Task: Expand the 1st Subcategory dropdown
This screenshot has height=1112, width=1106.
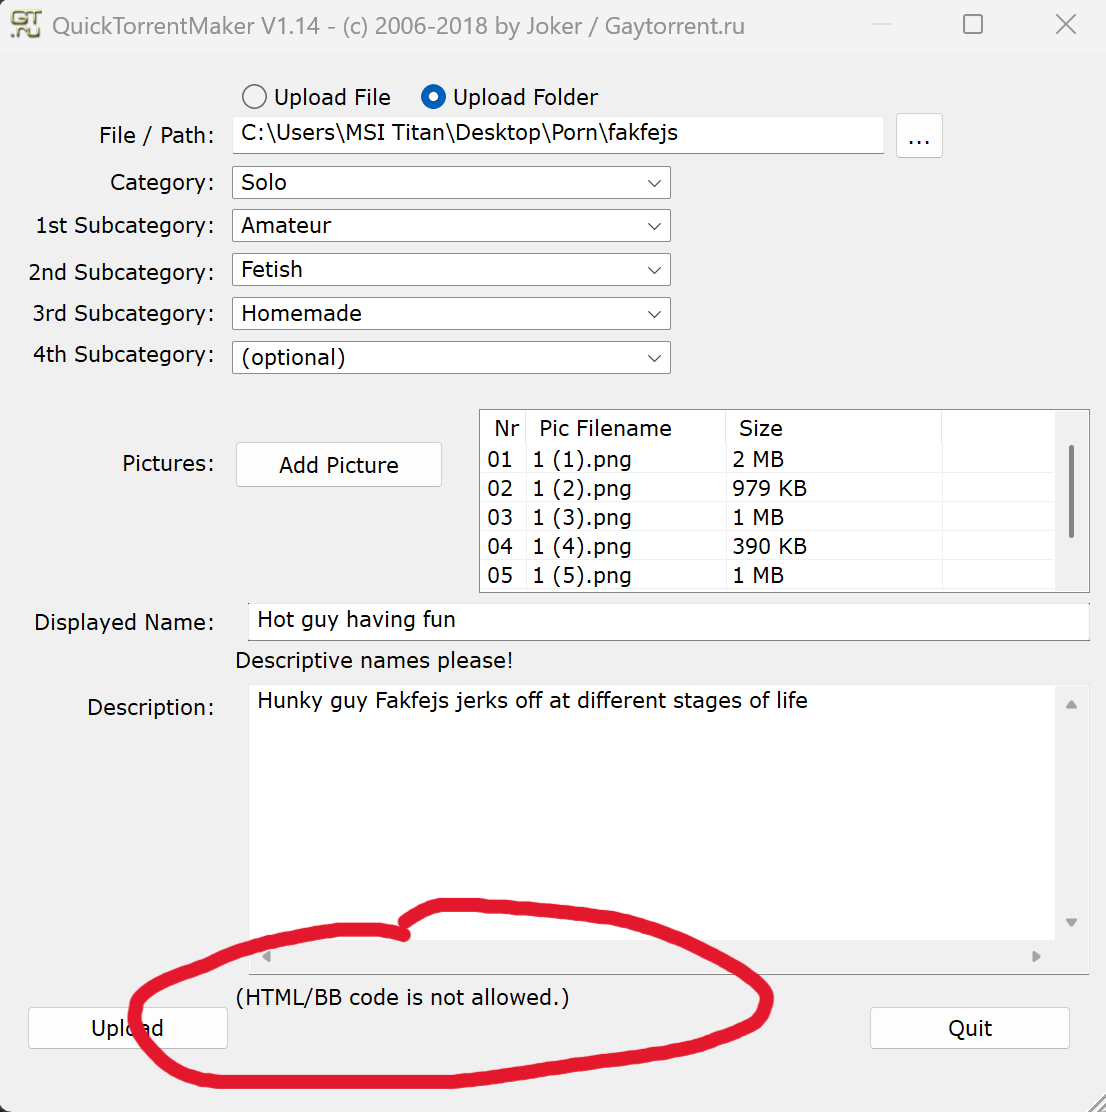Action: click(654, 226)
